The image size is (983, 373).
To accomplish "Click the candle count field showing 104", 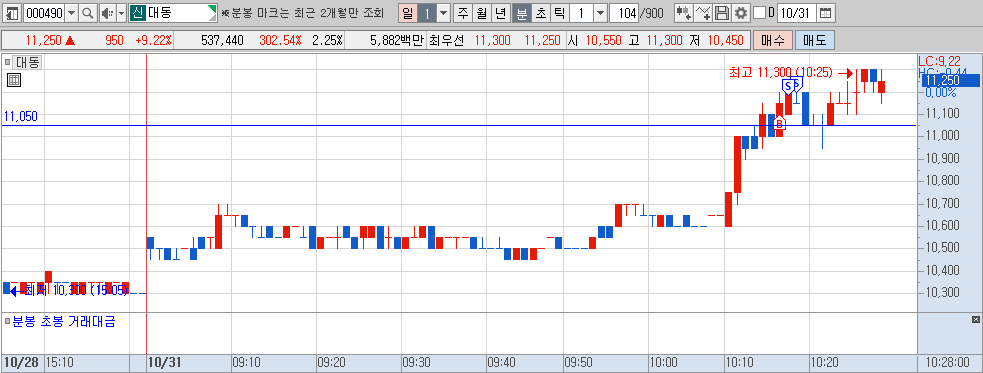I will click(x=624, y=13).
